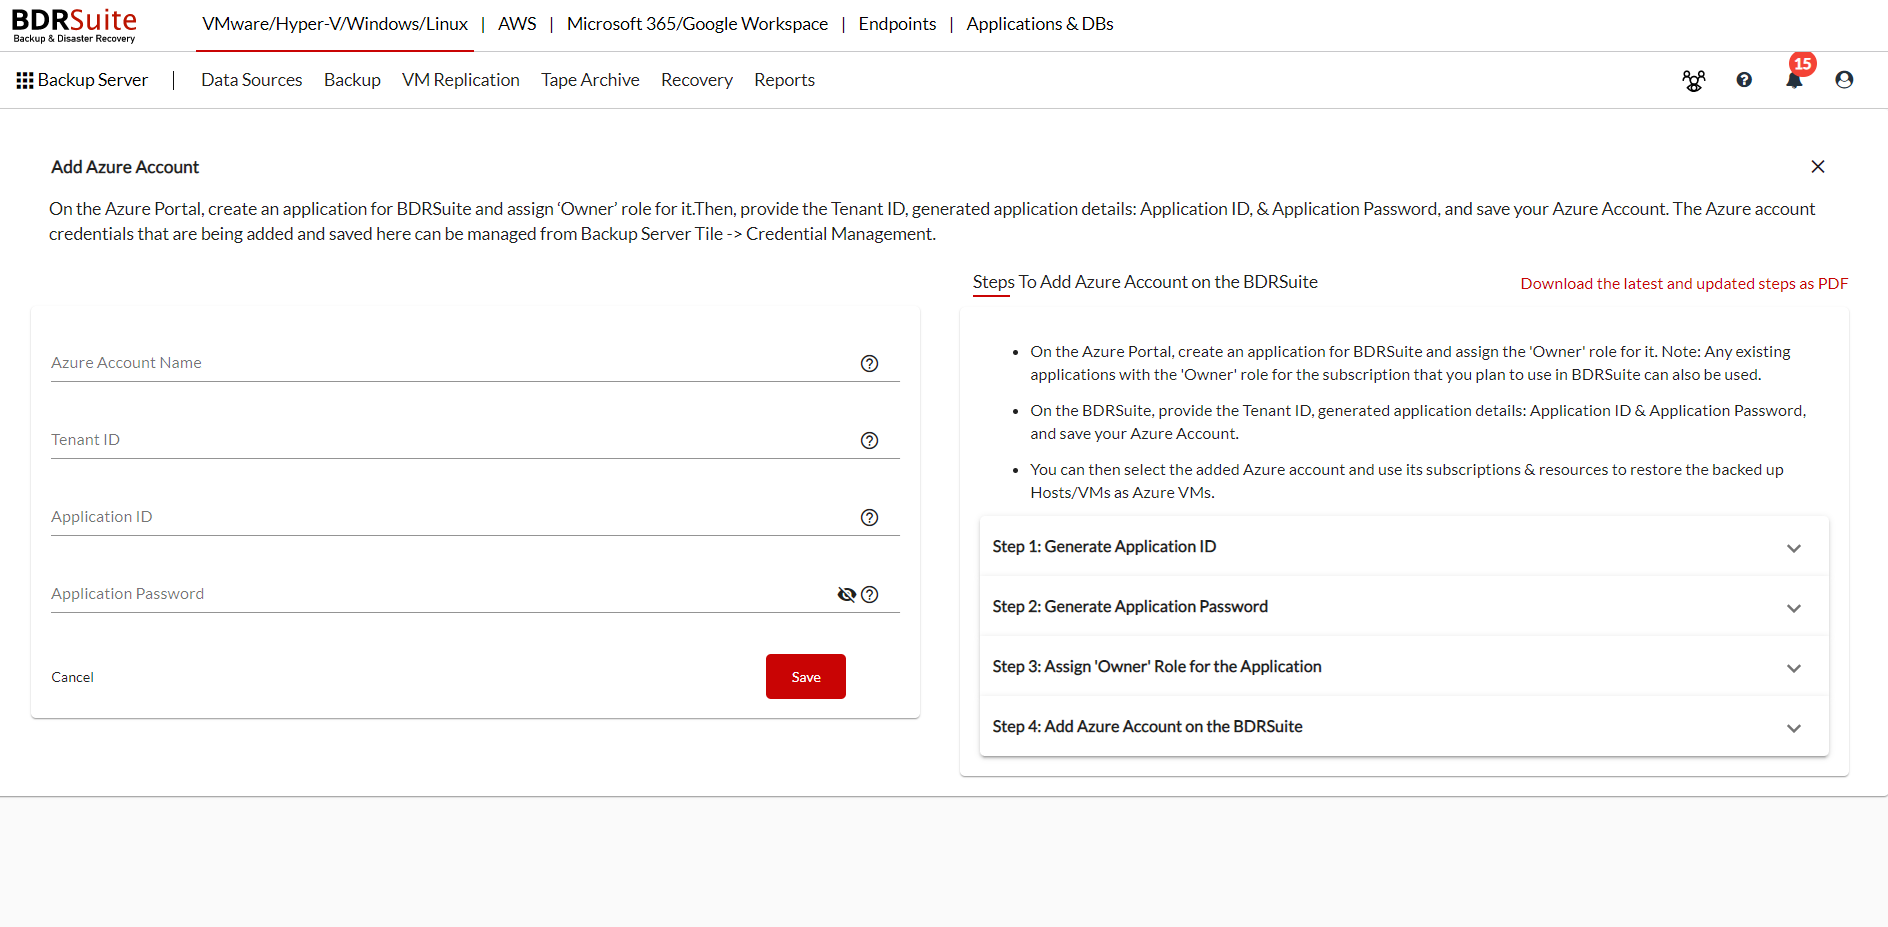Open Applications & DBs tab
Image resolution: width=1888 pixels, height=927 pixels.
tap(1040, 24)
